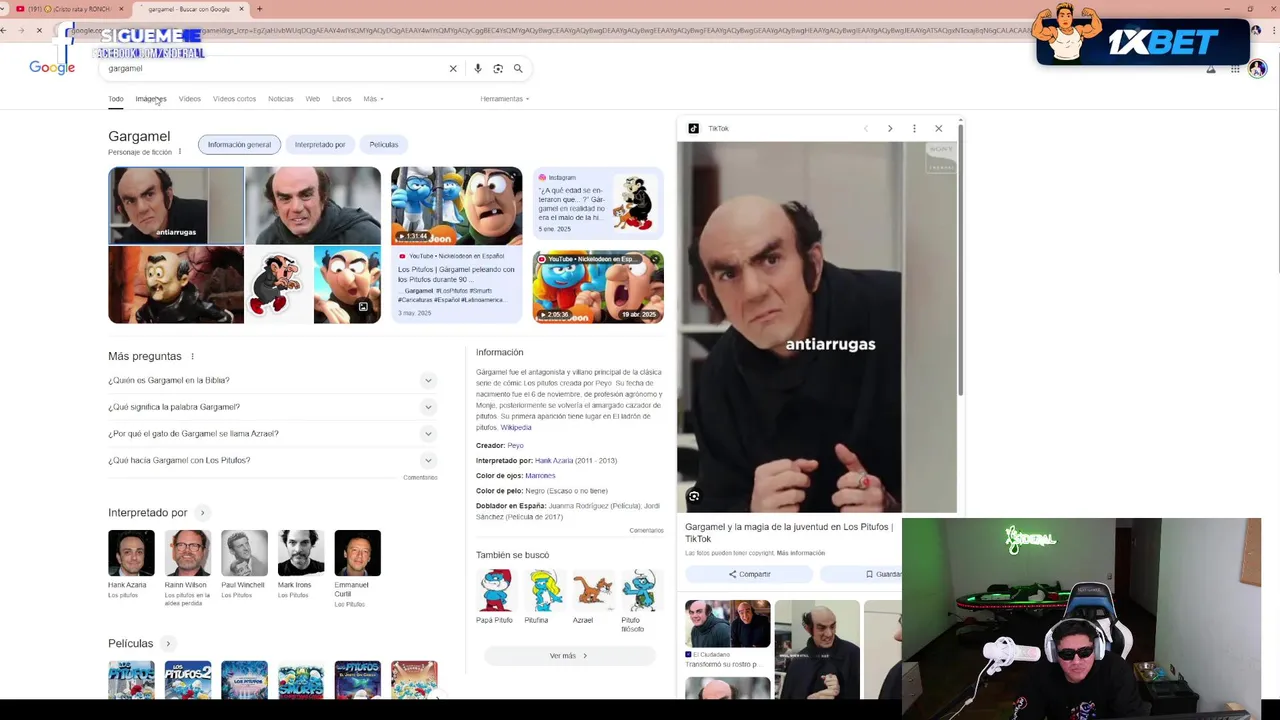Expand the Interpretado por section arrow
Viewport: 1280px width, 720px height.
(202, 513)
